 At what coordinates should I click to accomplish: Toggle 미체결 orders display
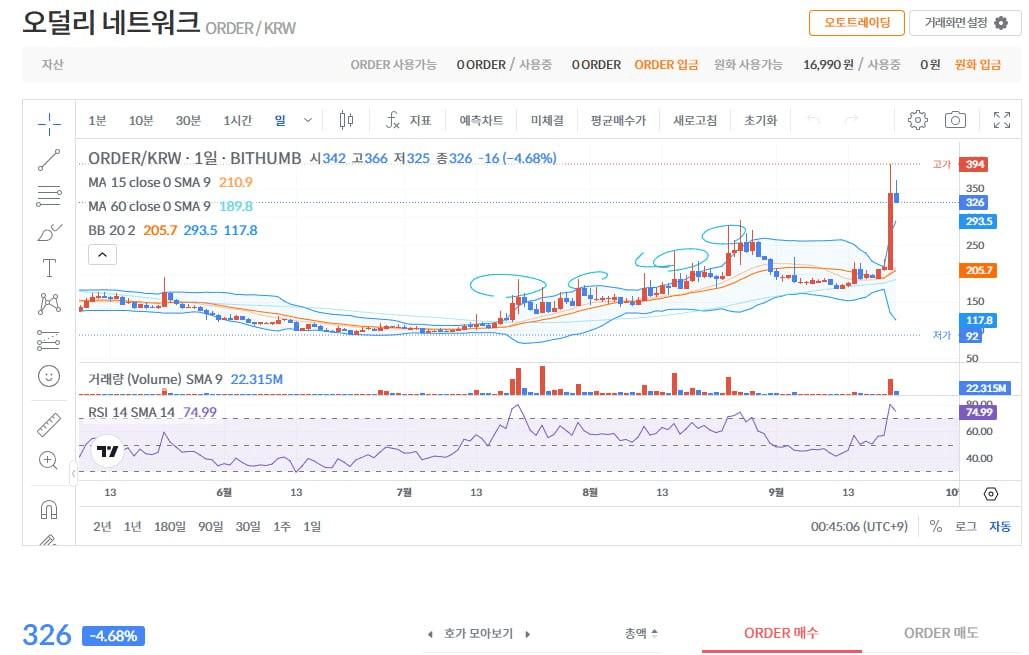pos(547,120)
